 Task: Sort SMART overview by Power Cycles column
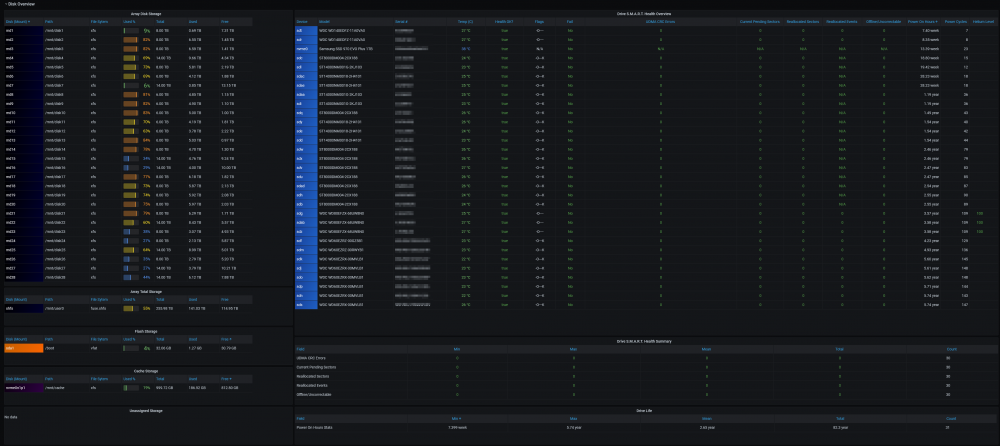956,22
